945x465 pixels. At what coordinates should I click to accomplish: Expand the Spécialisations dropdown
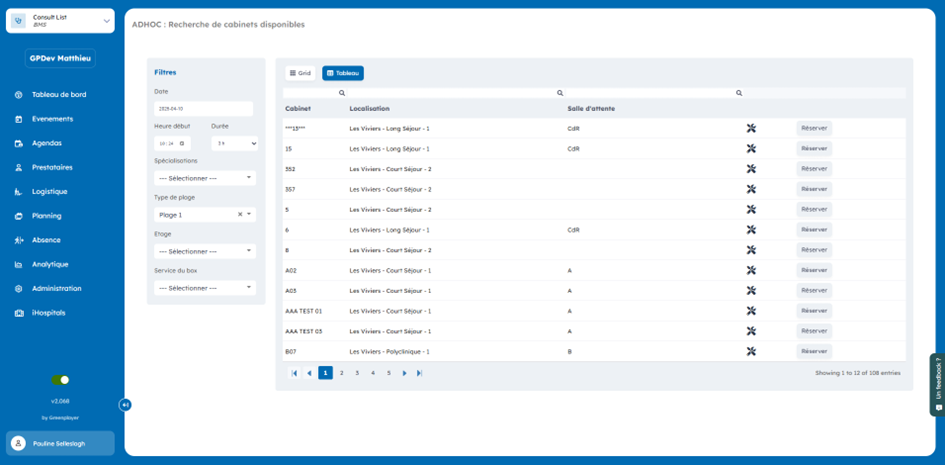click(x=205, y=178)
